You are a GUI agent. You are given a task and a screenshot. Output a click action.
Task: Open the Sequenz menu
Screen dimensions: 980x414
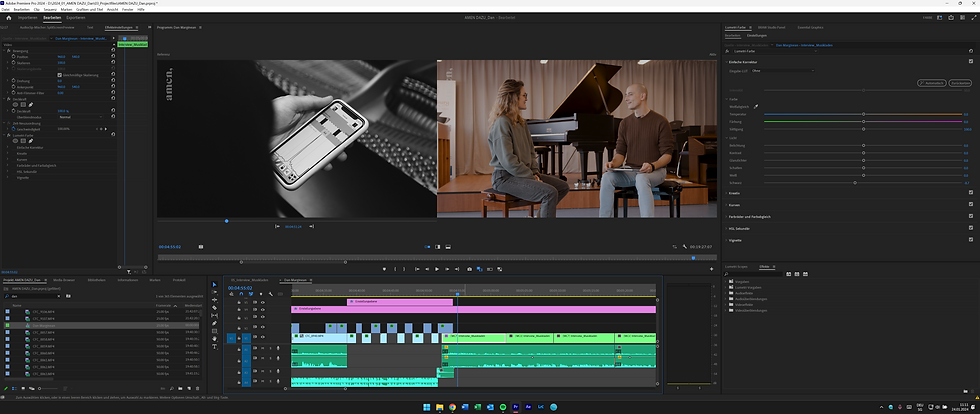point(52,9)
